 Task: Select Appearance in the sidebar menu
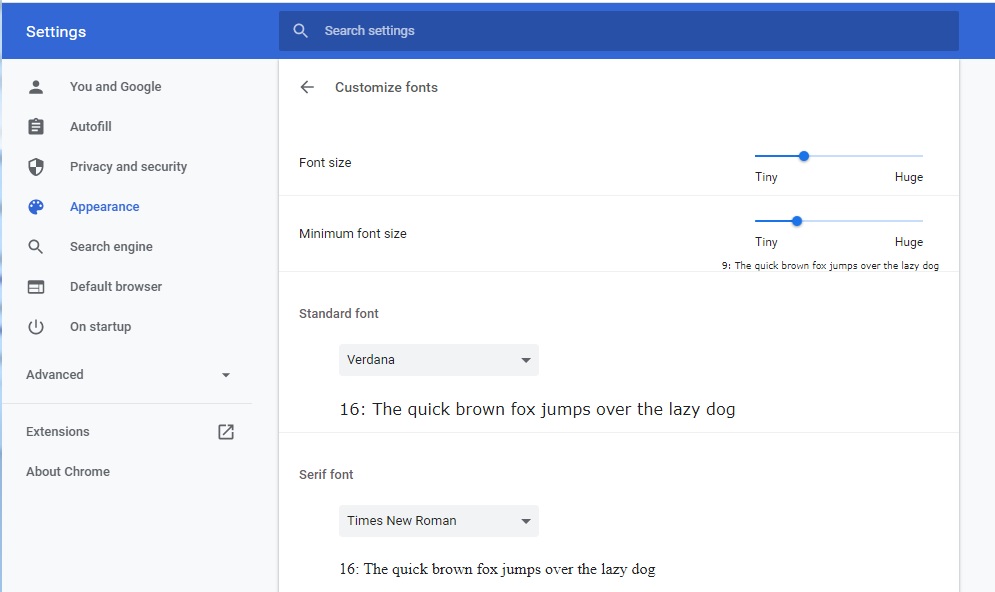point(105,207)
